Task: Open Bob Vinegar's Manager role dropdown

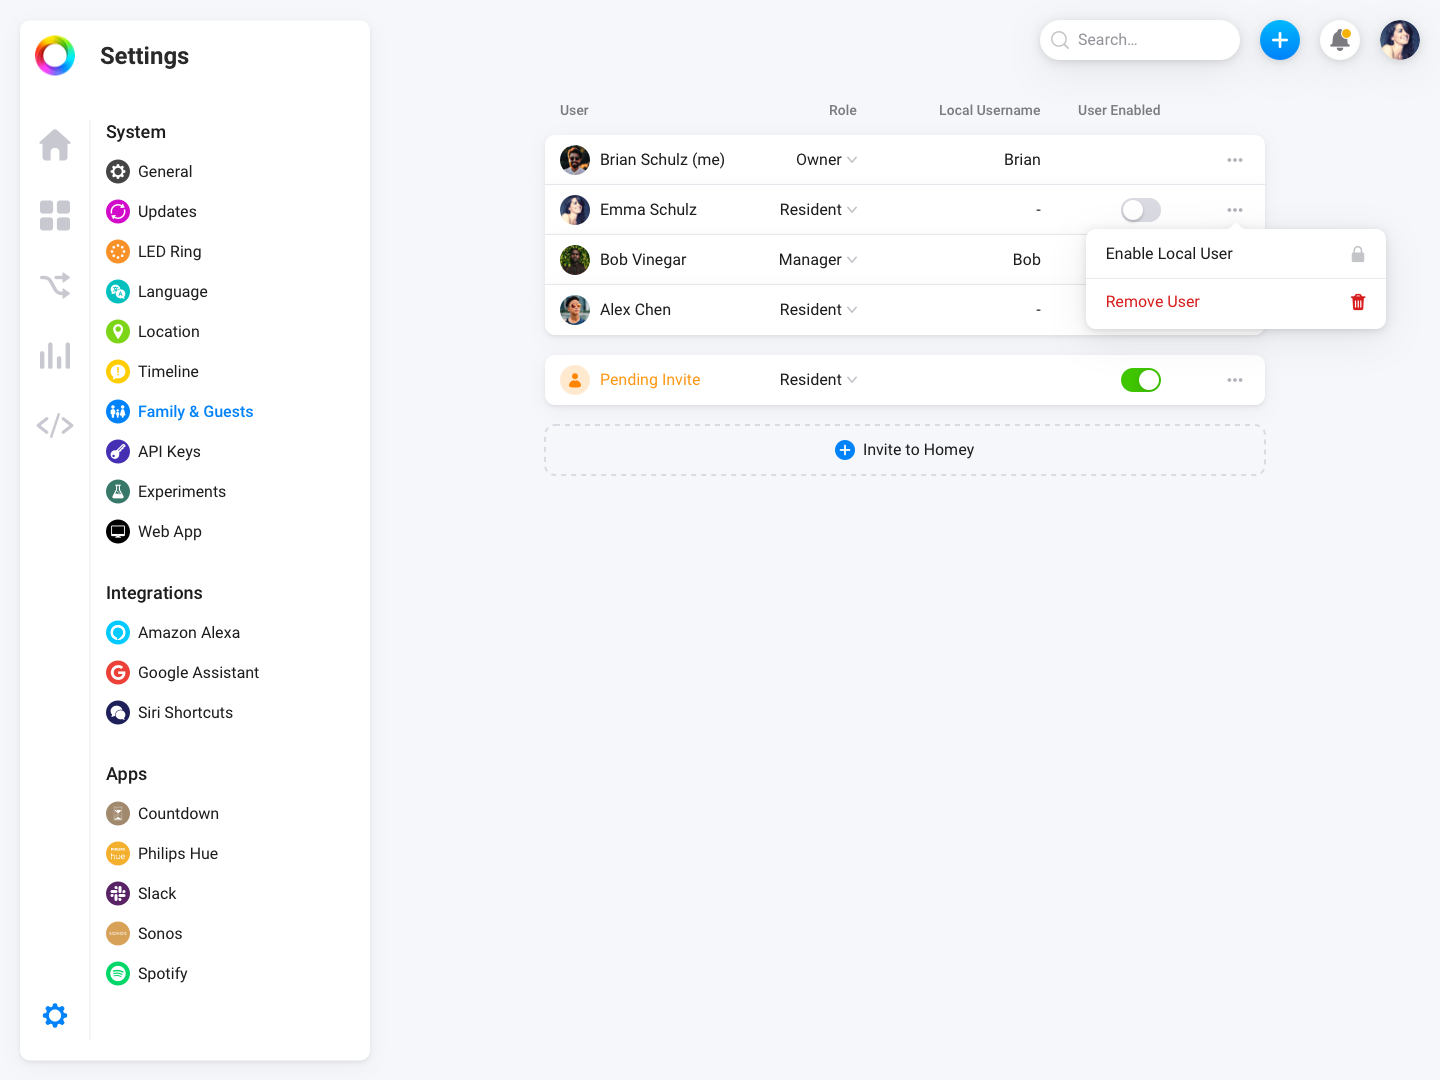Action: (818, 260)
